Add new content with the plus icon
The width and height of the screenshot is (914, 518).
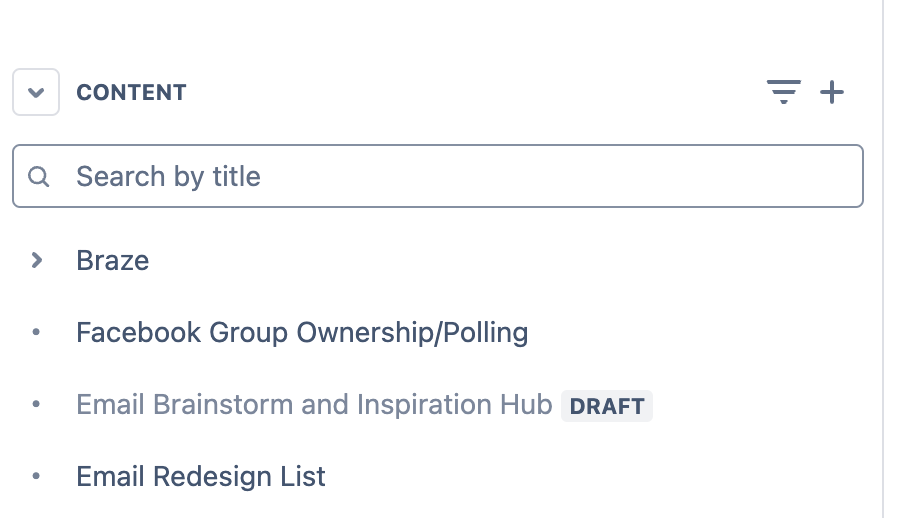pos(832,92)
